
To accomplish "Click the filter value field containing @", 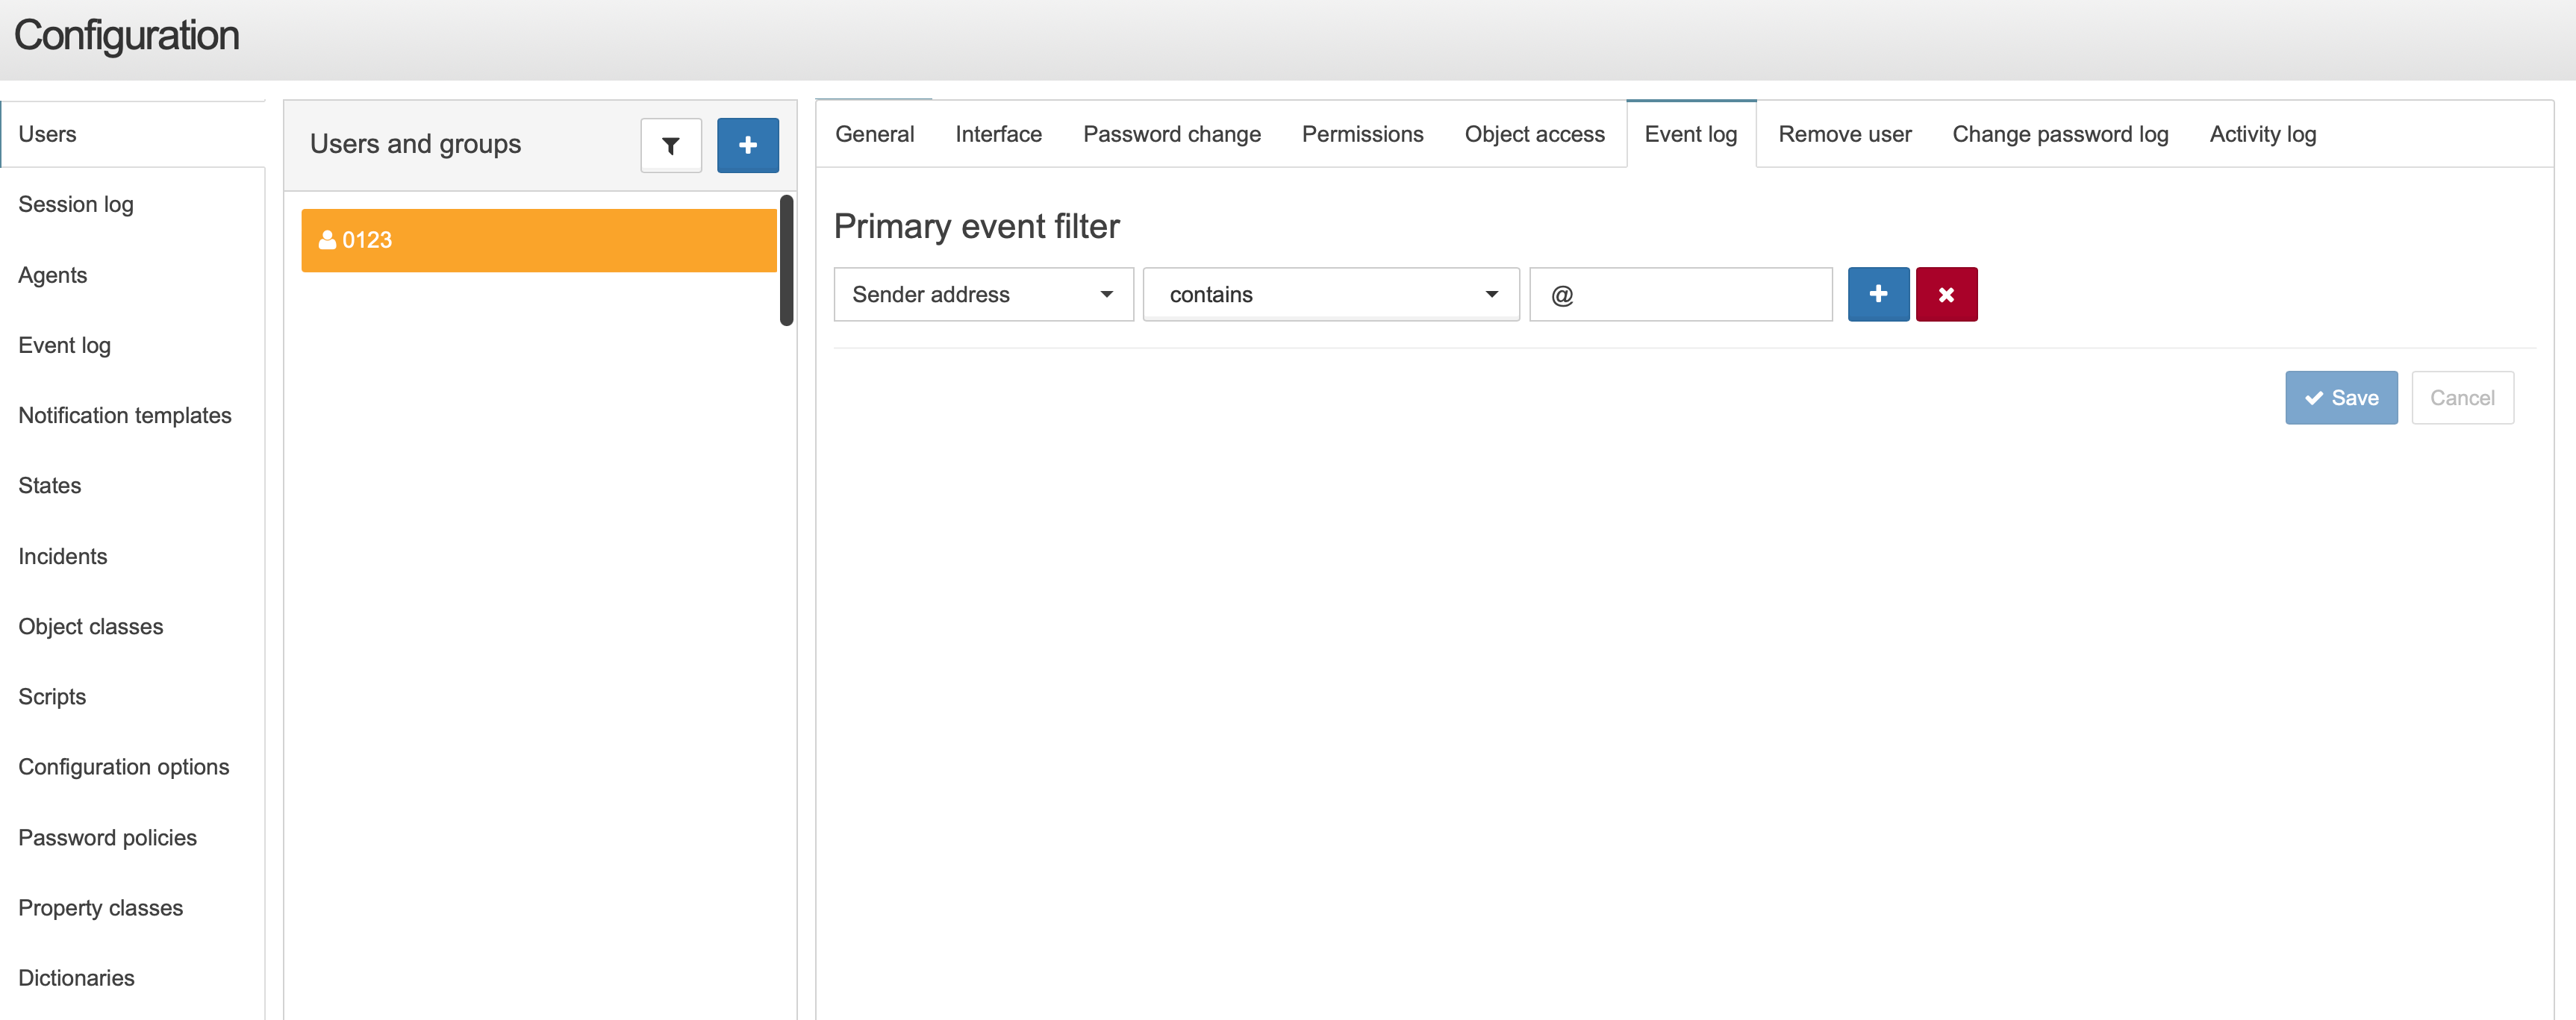I will (1680, 294).
